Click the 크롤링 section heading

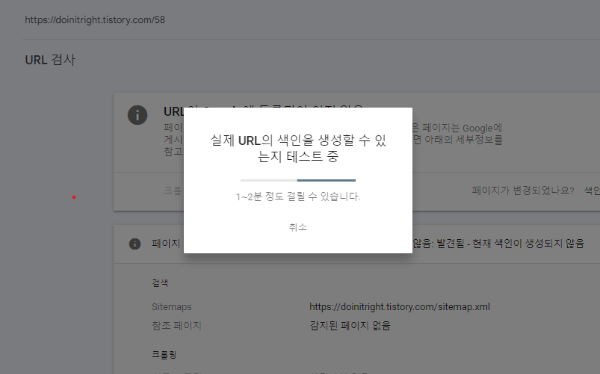point(164,354)
